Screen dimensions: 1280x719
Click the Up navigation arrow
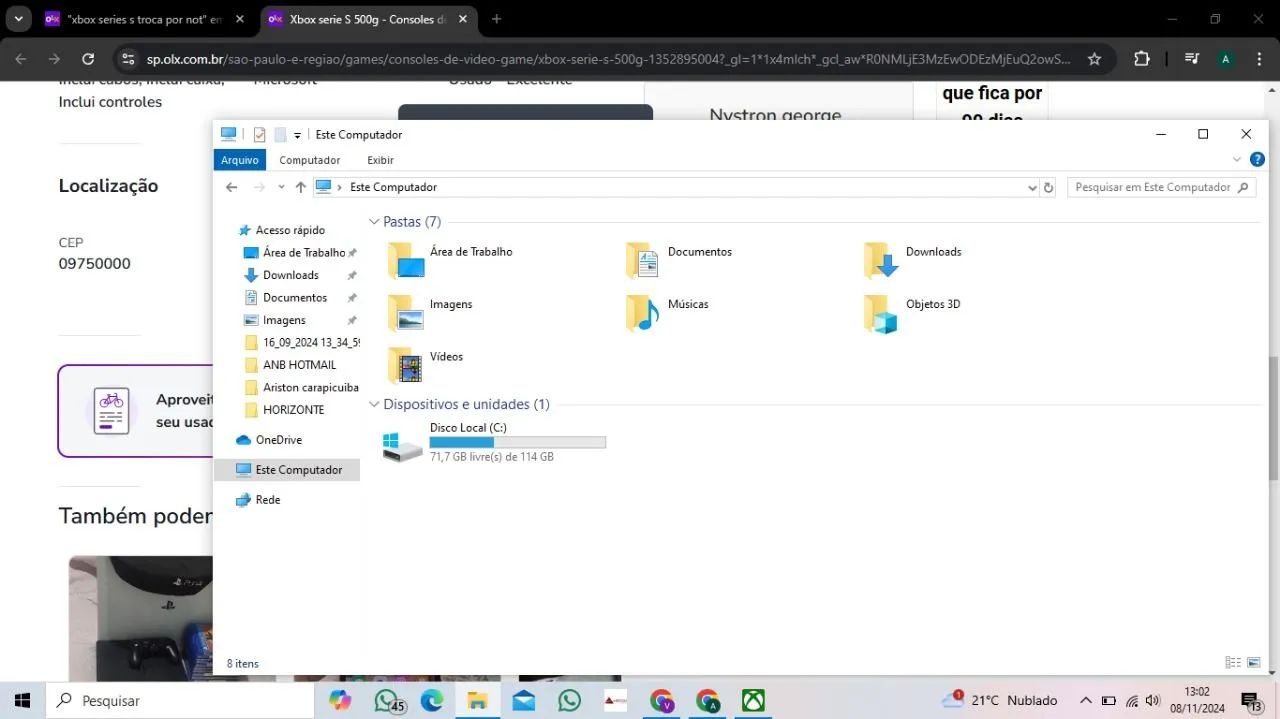(300, 187)
